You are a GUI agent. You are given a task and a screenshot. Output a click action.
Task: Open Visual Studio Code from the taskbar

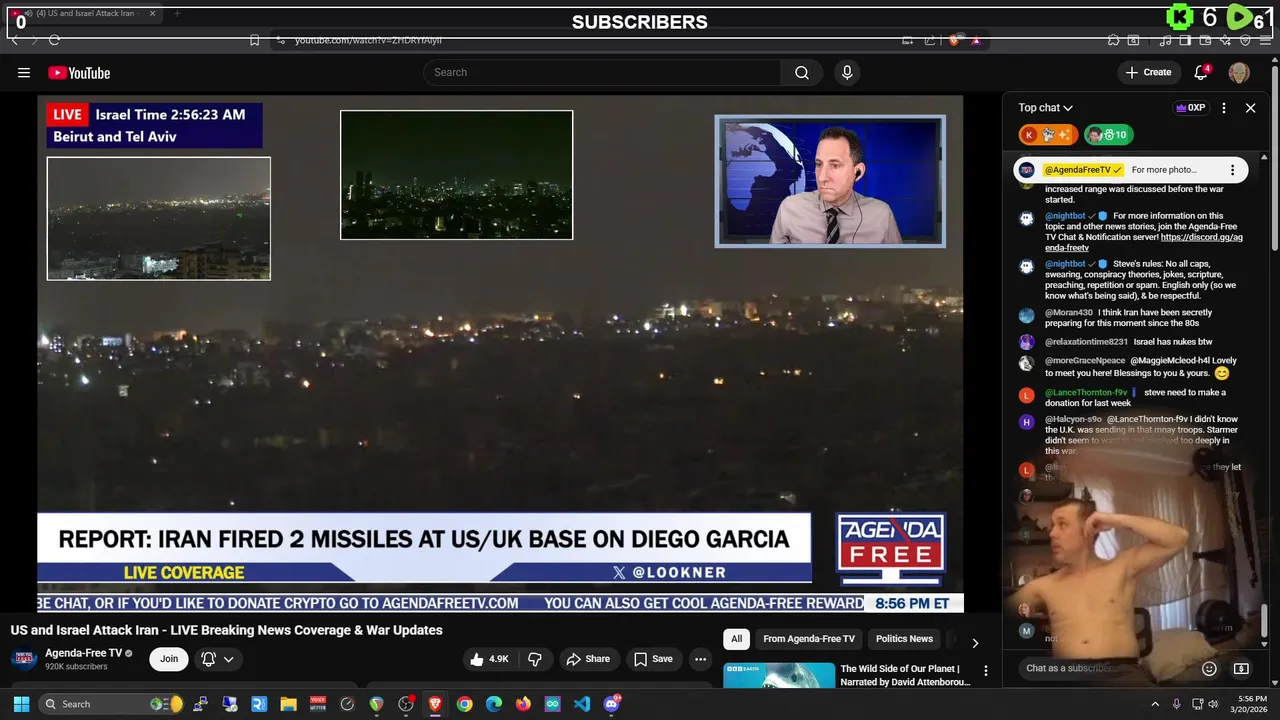[582, 704]
